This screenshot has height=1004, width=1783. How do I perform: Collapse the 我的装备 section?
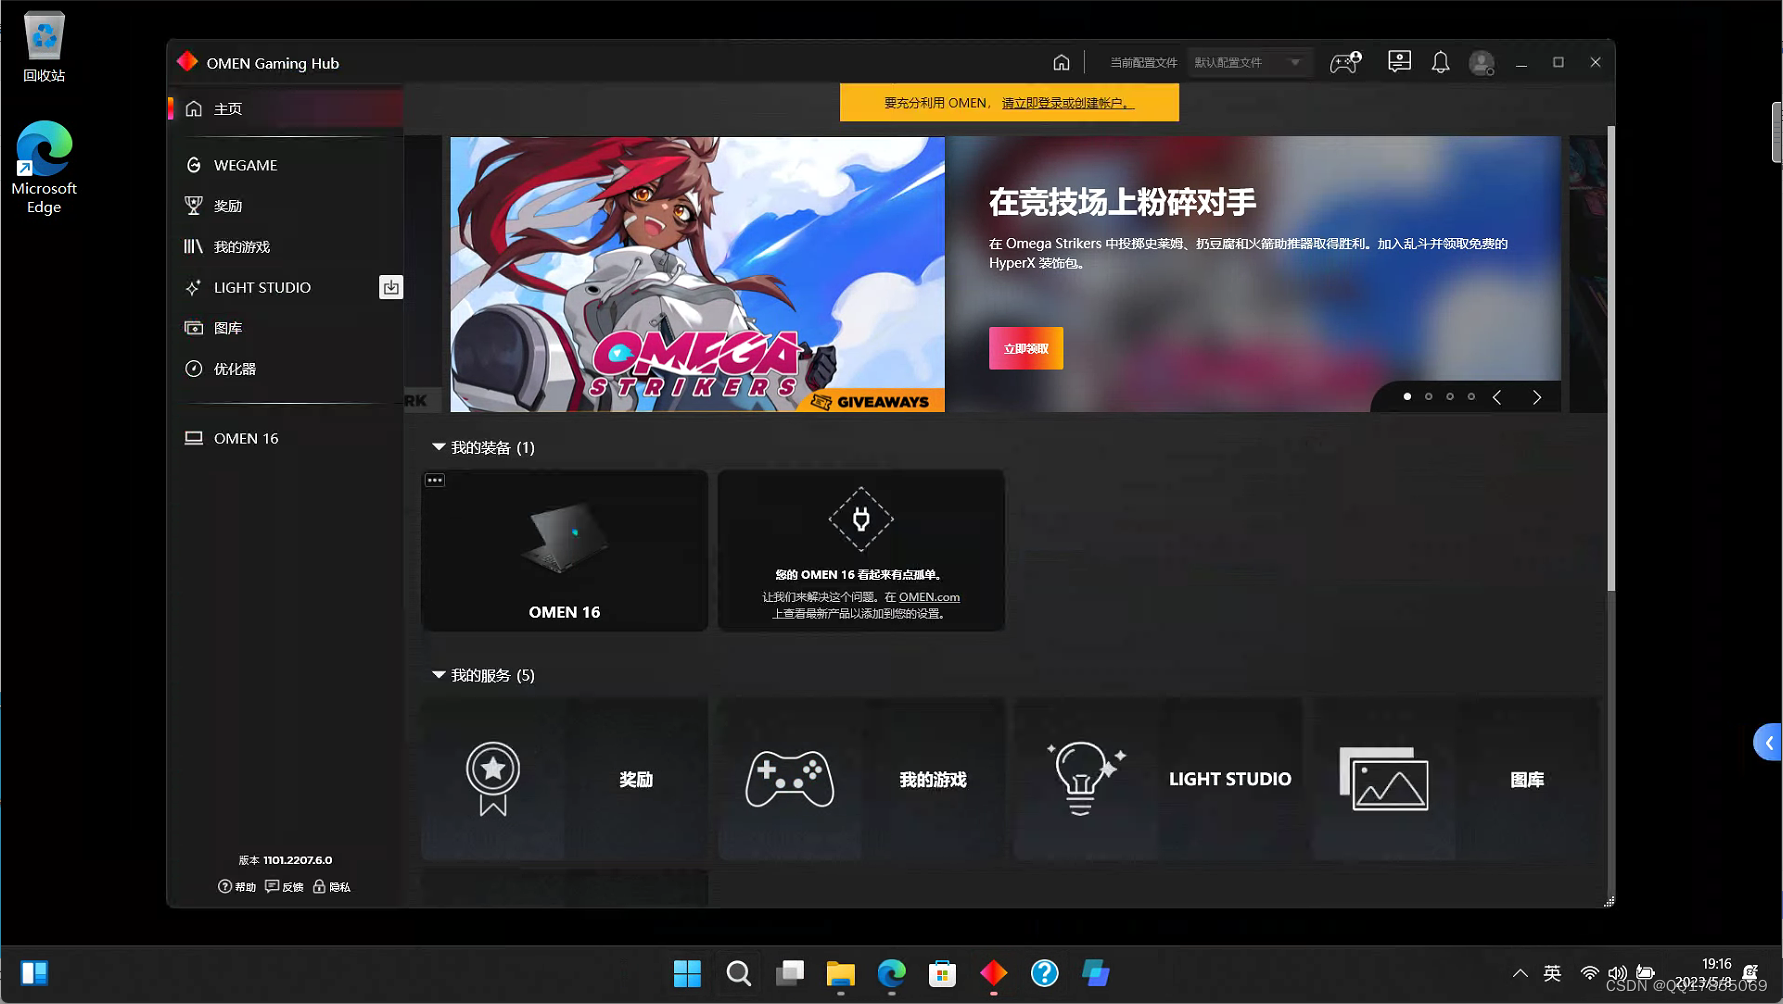tap(438, 447)
